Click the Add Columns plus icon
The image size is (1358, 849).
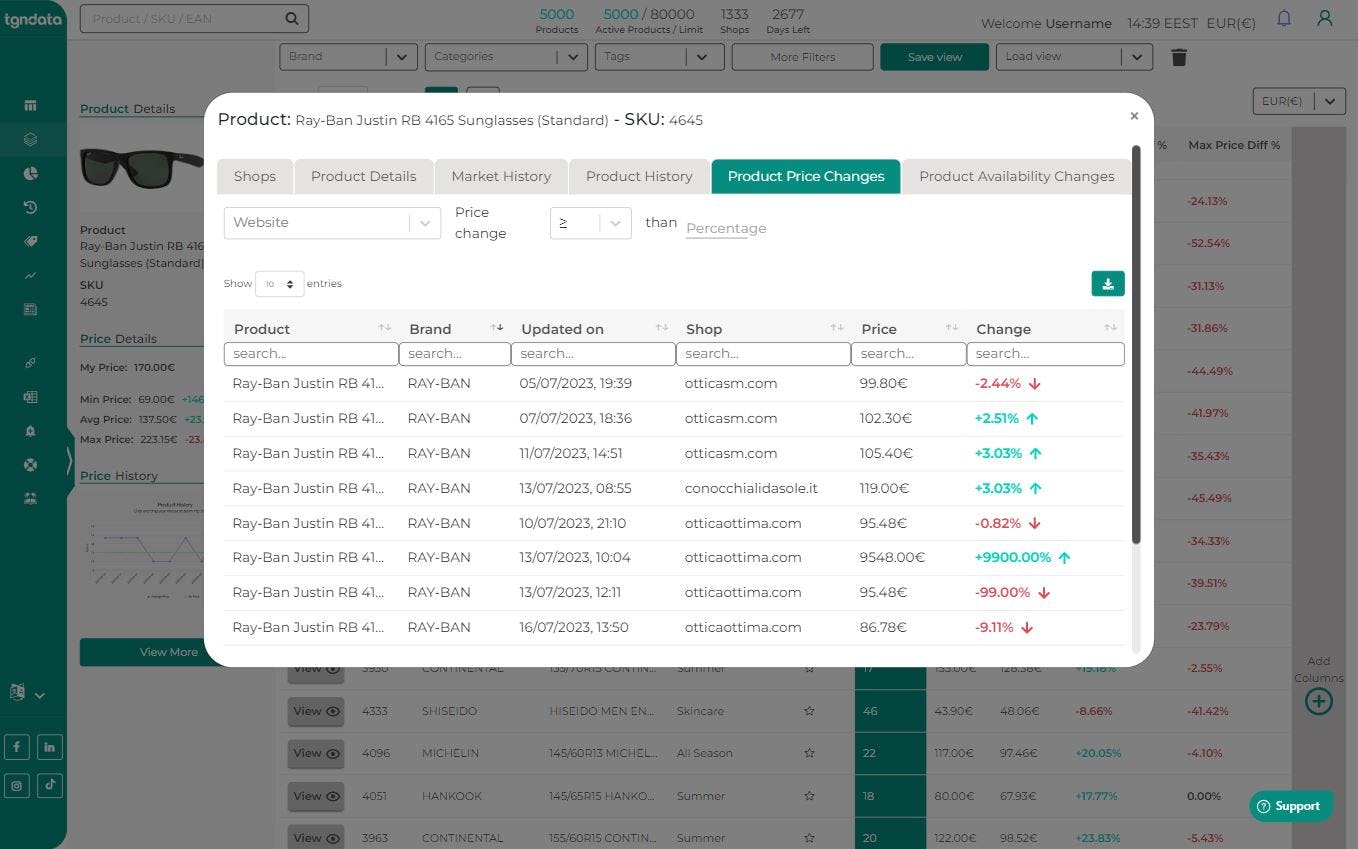(x=1319, y=701)
